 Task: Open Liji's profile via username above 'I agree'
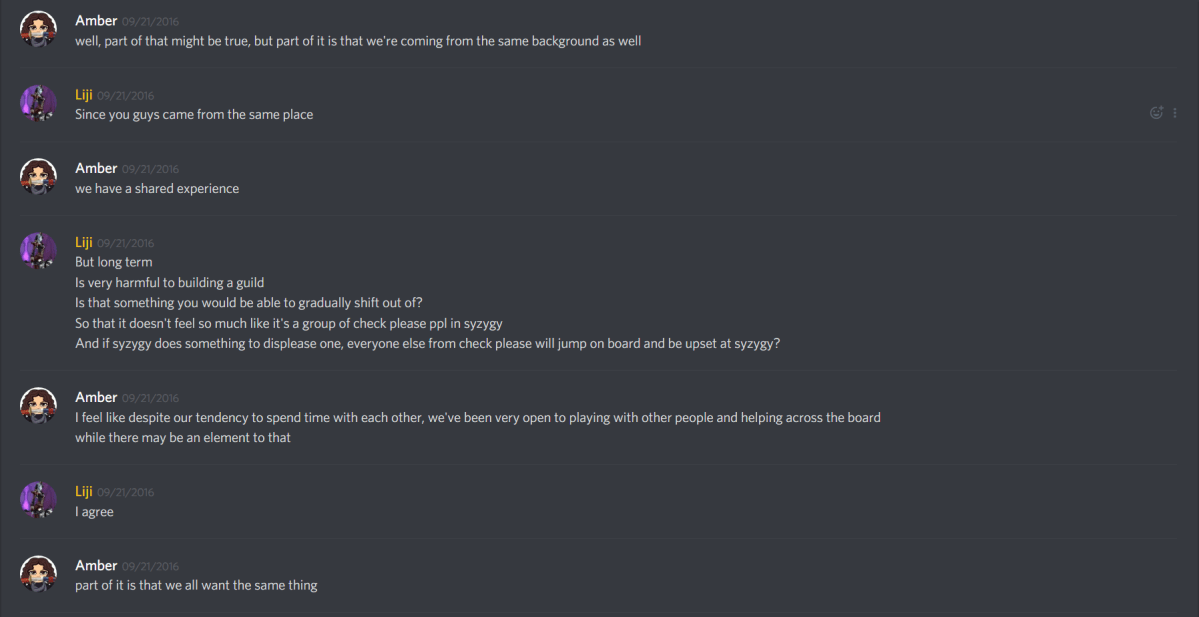tap(84, 491)
